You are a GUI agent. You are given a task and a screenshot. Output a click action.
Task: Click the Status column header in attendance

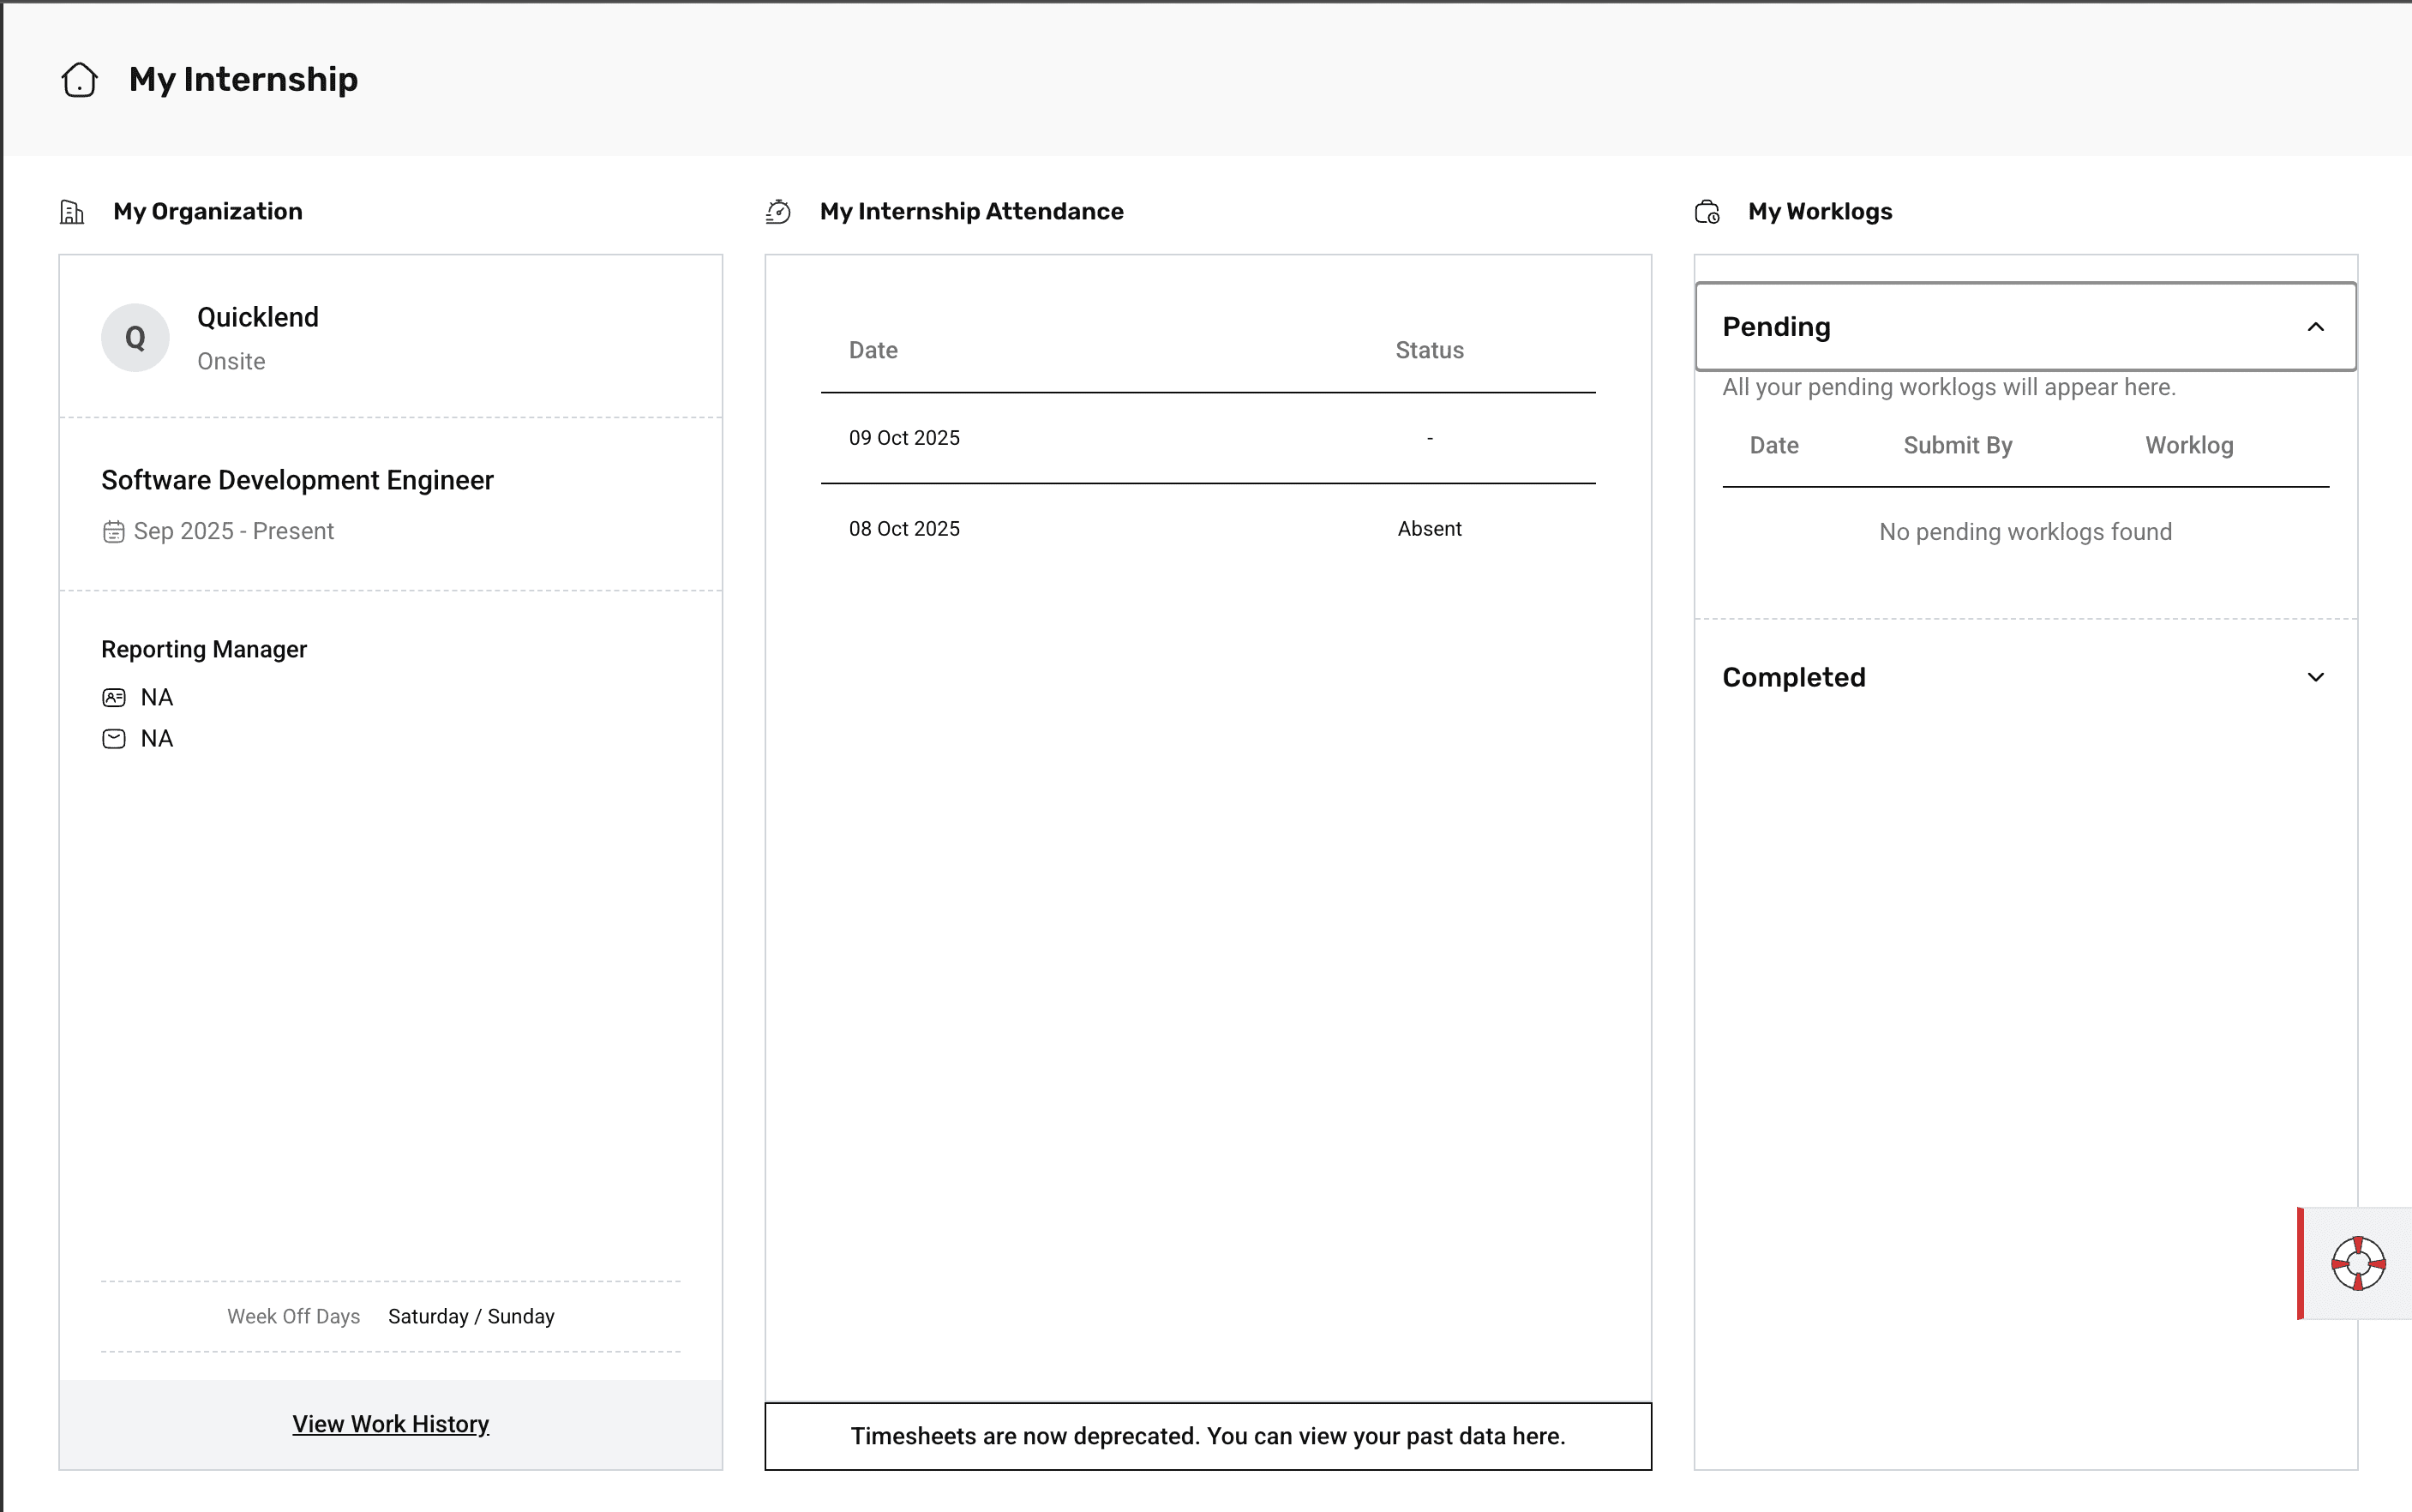[x=1429, y=351]
